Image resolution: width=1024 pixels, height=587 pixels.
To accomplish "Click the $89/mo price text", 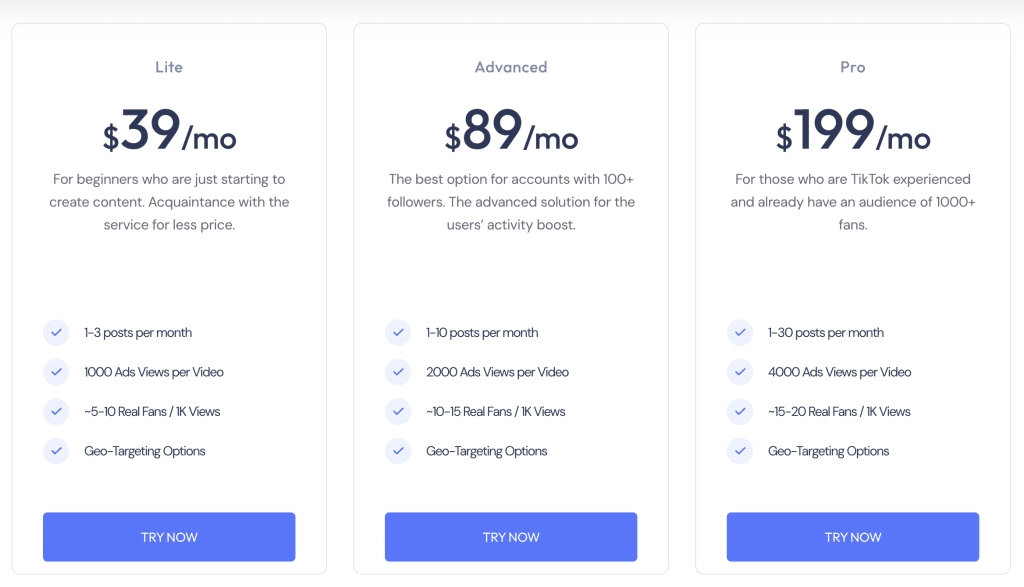I will (511, 133).
